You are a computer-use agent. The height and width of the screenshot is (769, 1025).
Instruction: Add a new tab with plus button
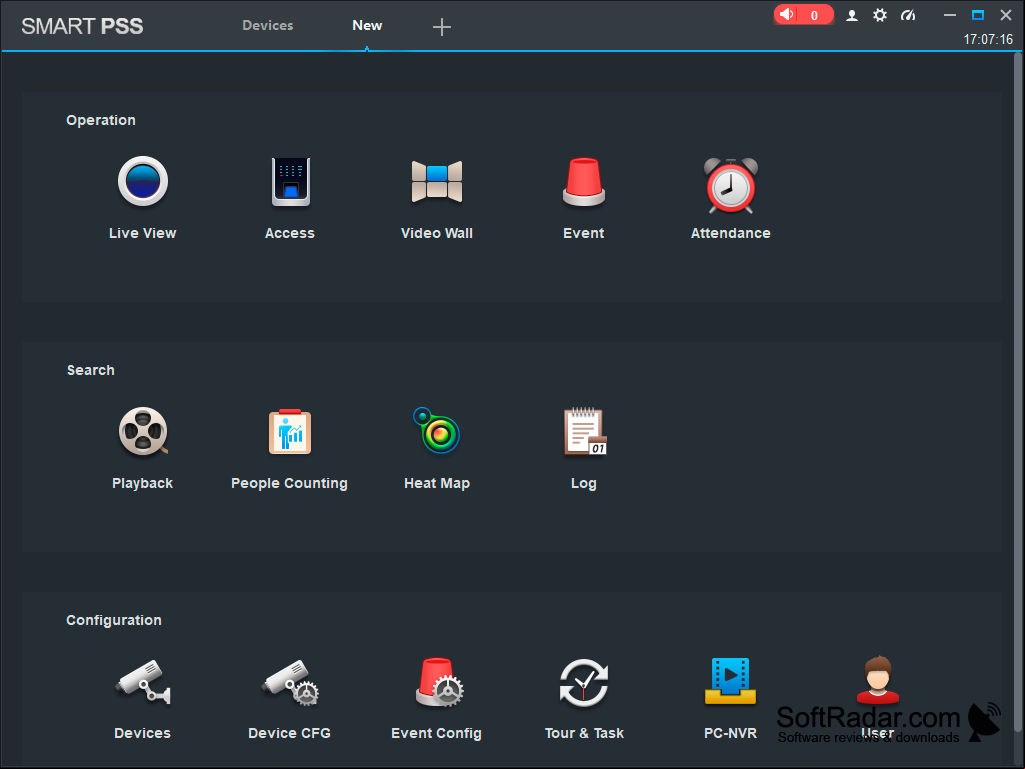click(442, 27)
